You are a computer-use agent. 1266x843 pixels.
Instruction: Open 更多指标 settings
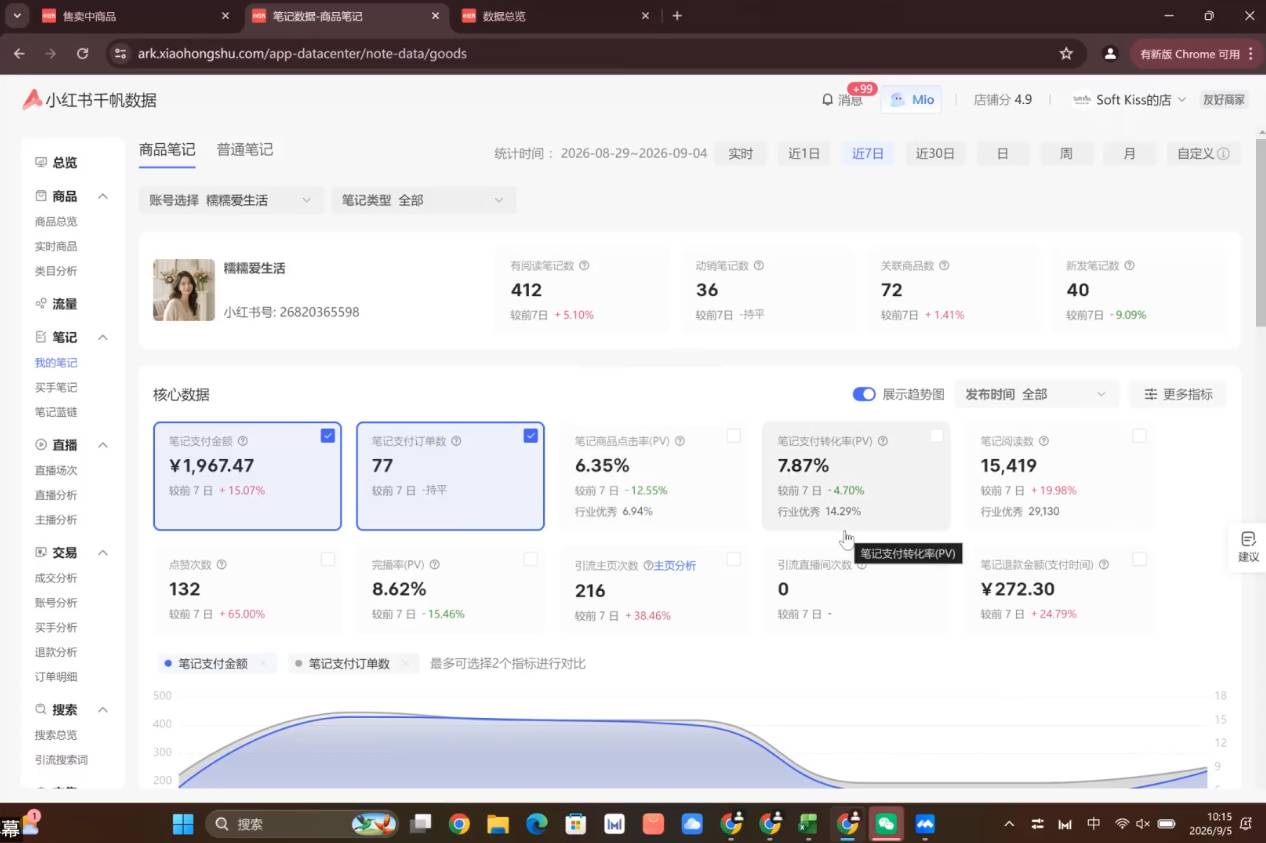point(1178,394)
